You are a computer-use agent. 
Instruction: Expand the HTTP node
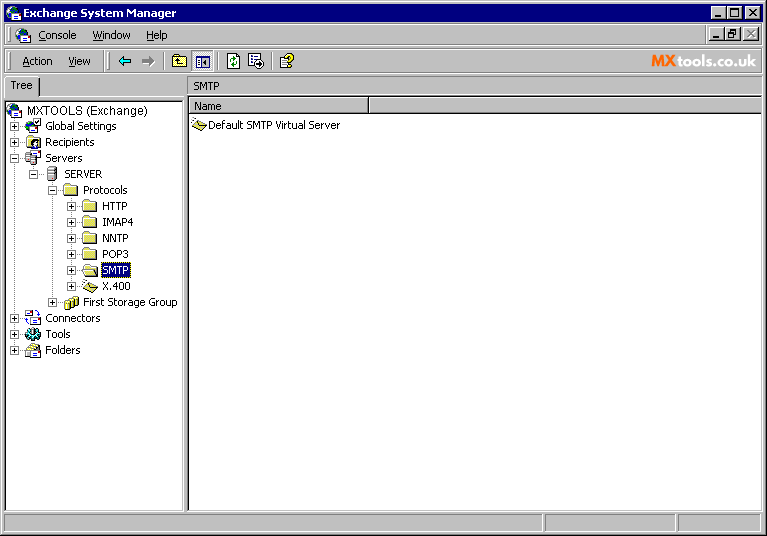[x=71, y=206]
